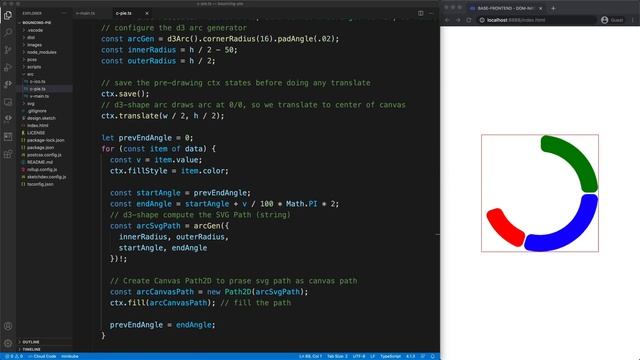Click browser back button
Screen dimensions: 640x360
point(447,20)
